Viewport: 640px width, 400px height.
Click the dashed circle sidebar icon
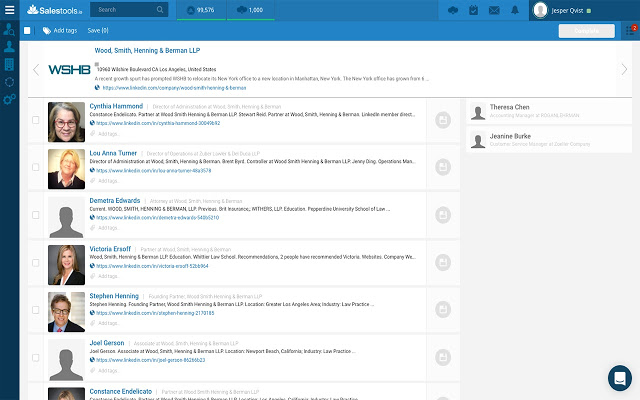(x=9, y=82)
